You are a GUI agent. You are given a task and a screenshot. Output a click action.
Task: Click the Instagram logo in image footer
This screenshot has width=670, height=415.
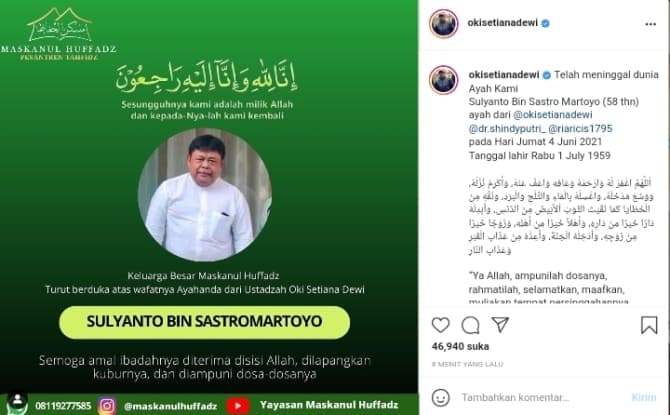pyautogui.click(x=107, y=405)
